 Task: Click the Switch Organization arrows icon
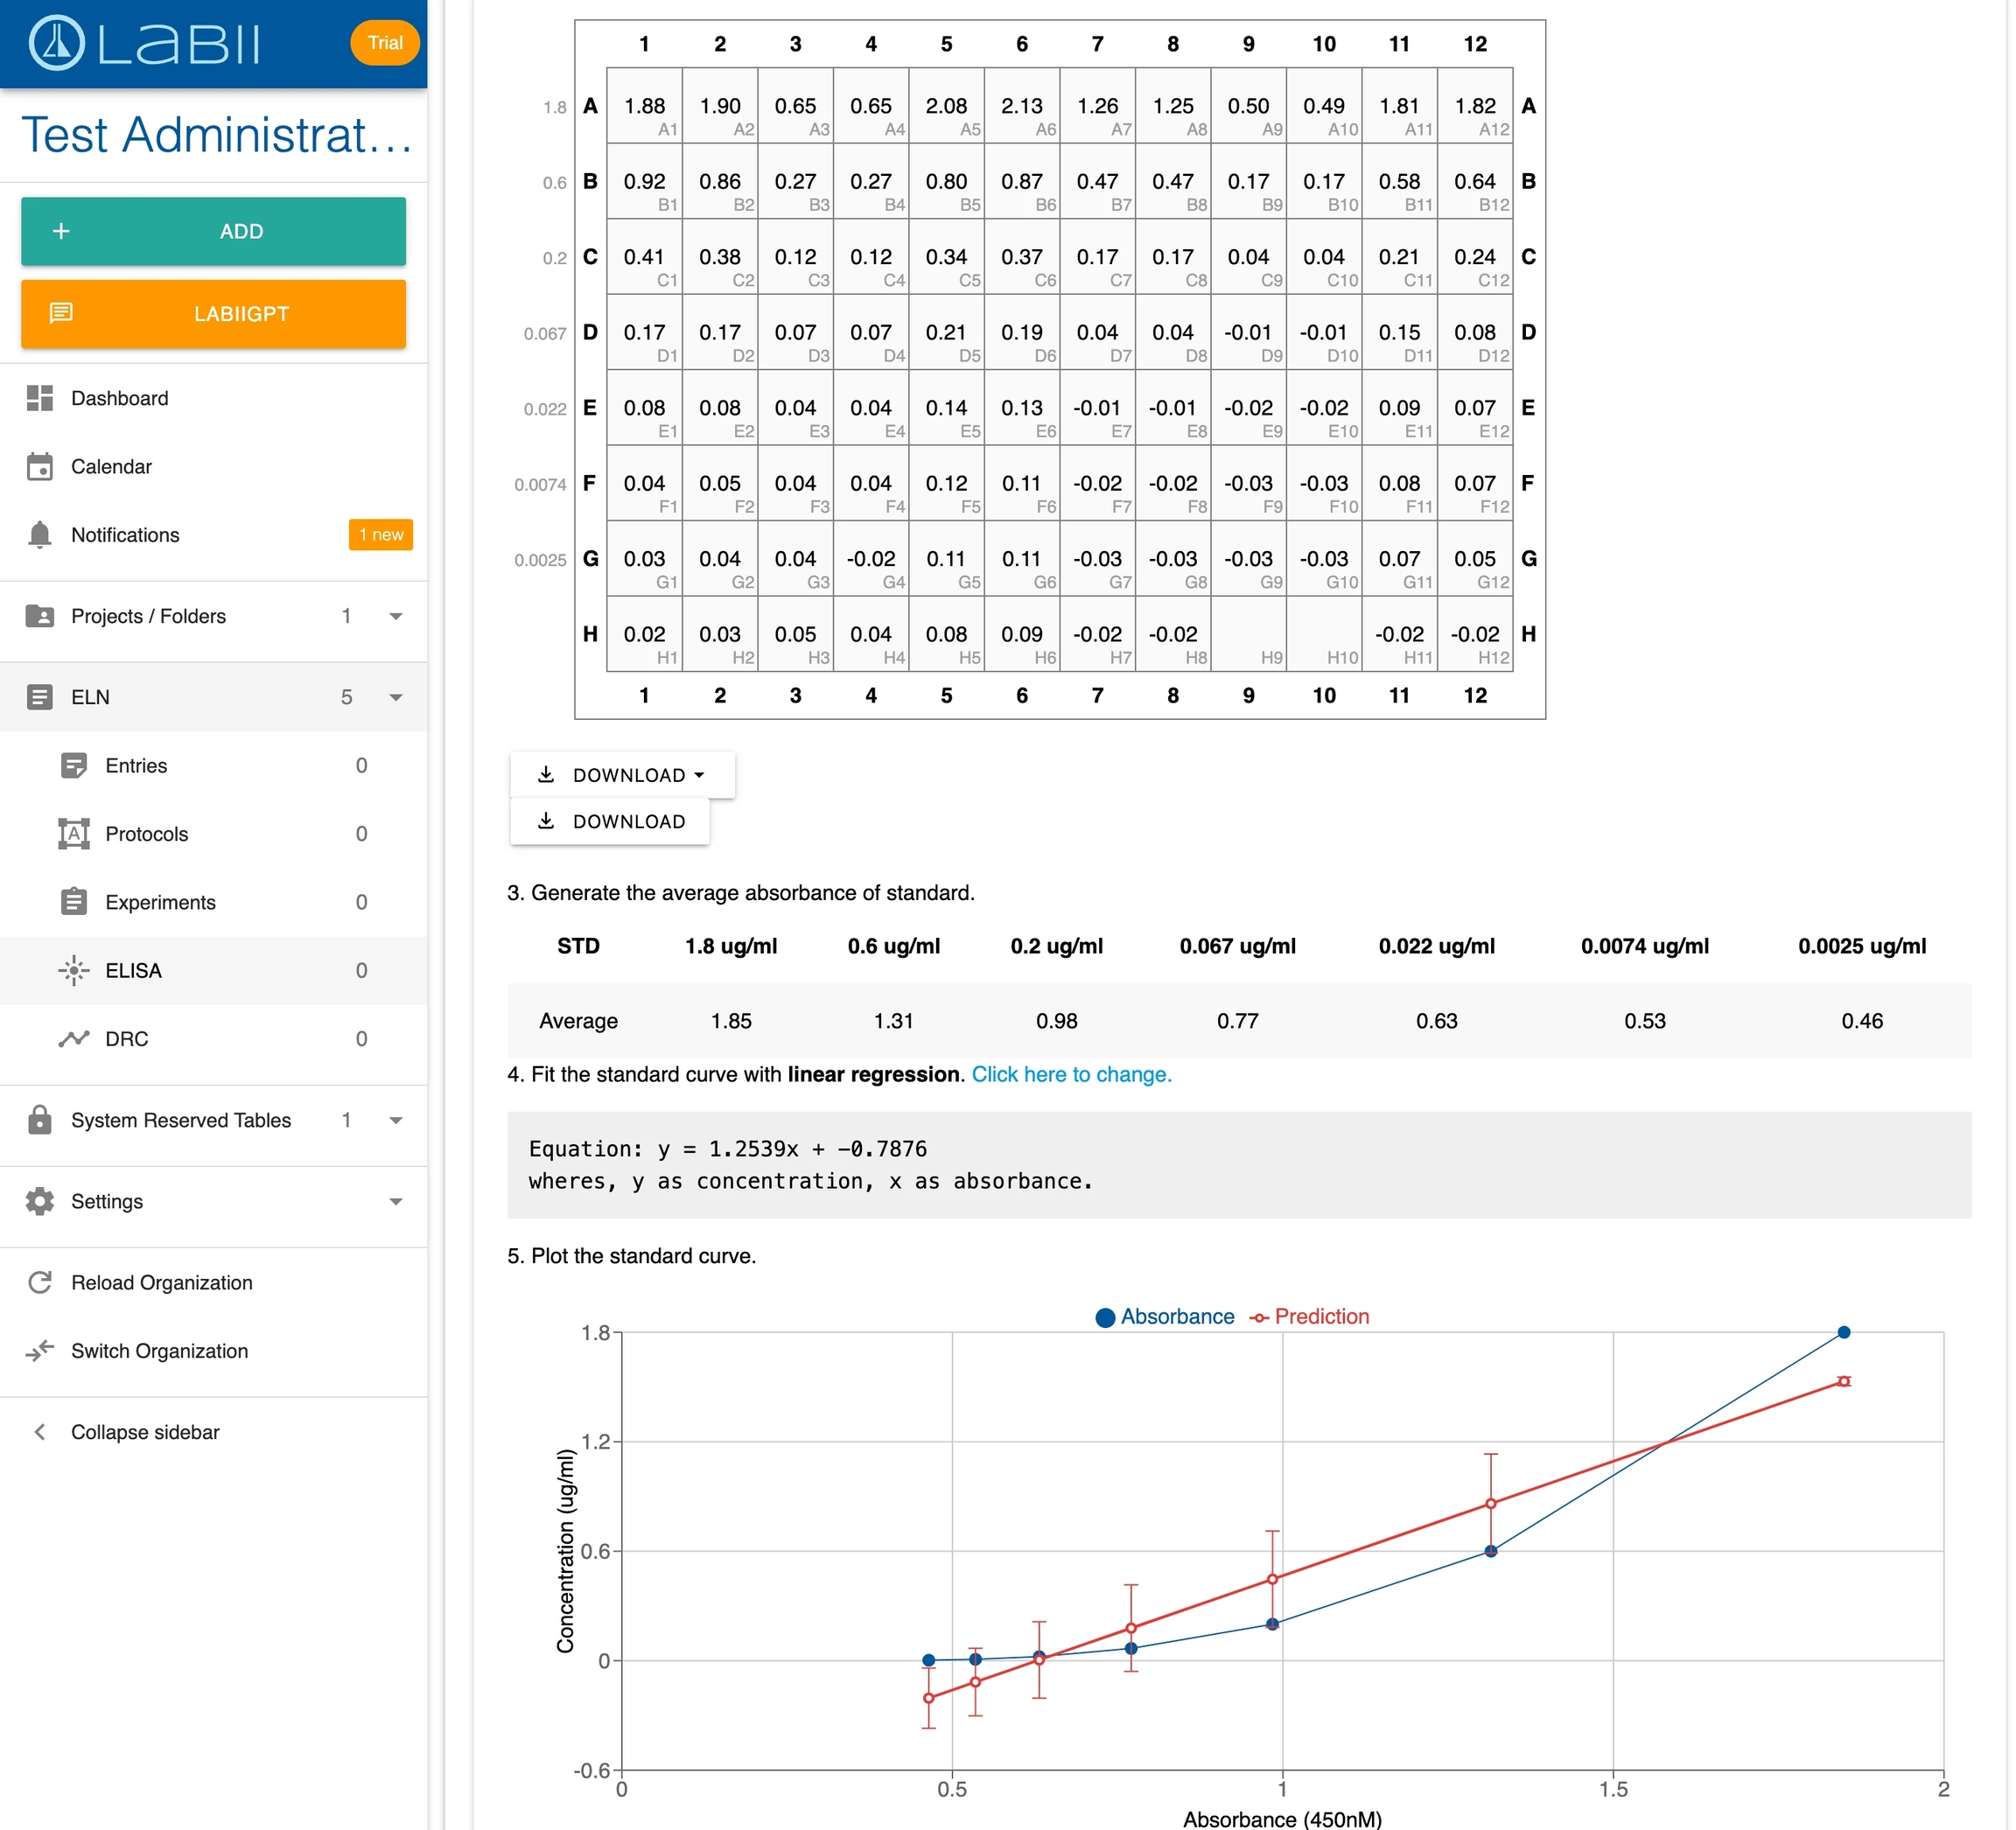tap(40, 1351)
